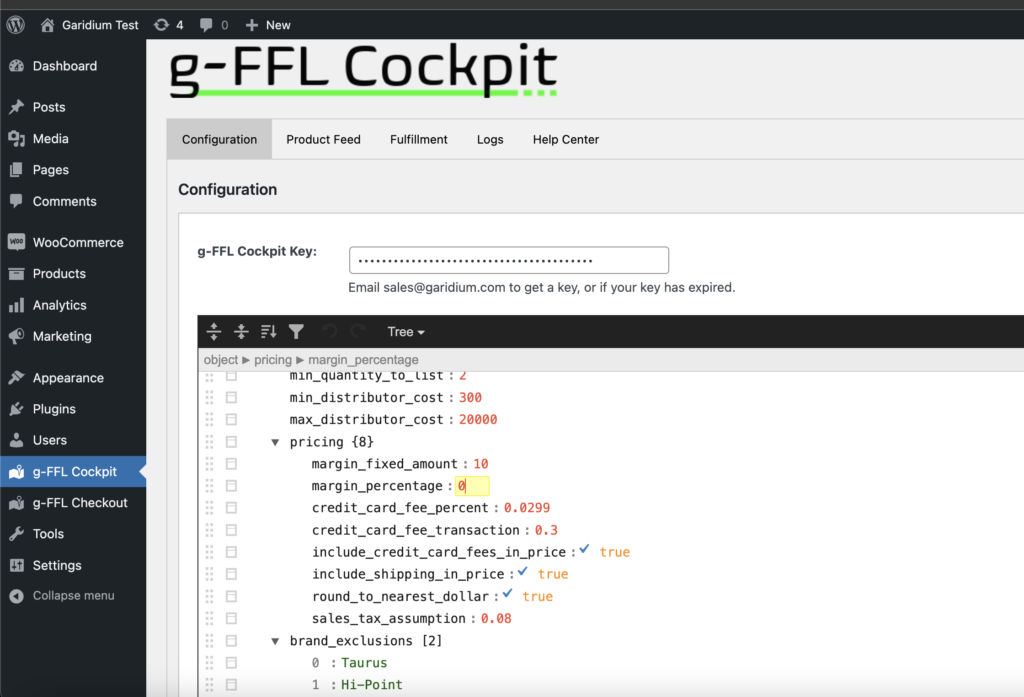
Task: Expand all fields in JSON editor
Action: click(214, 332)
